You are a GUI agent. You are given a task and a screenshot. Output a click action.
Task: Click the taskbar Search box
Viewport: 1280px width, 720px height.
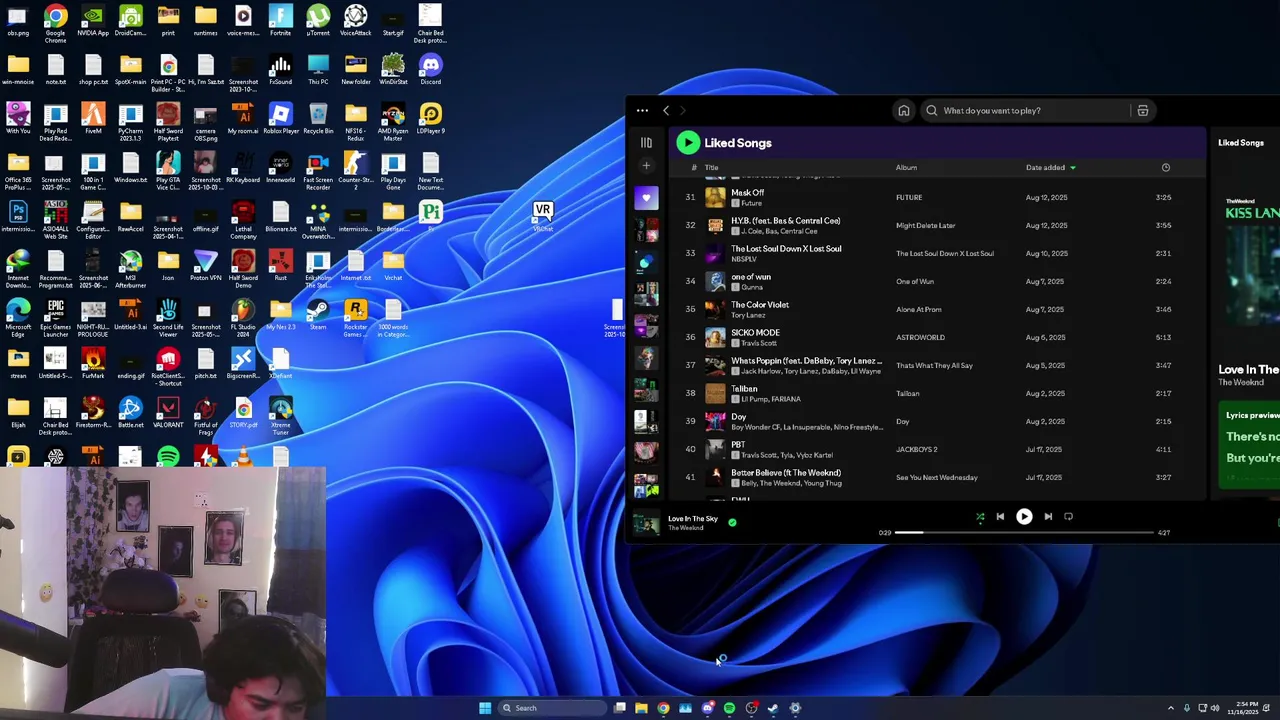coord(553,708)
